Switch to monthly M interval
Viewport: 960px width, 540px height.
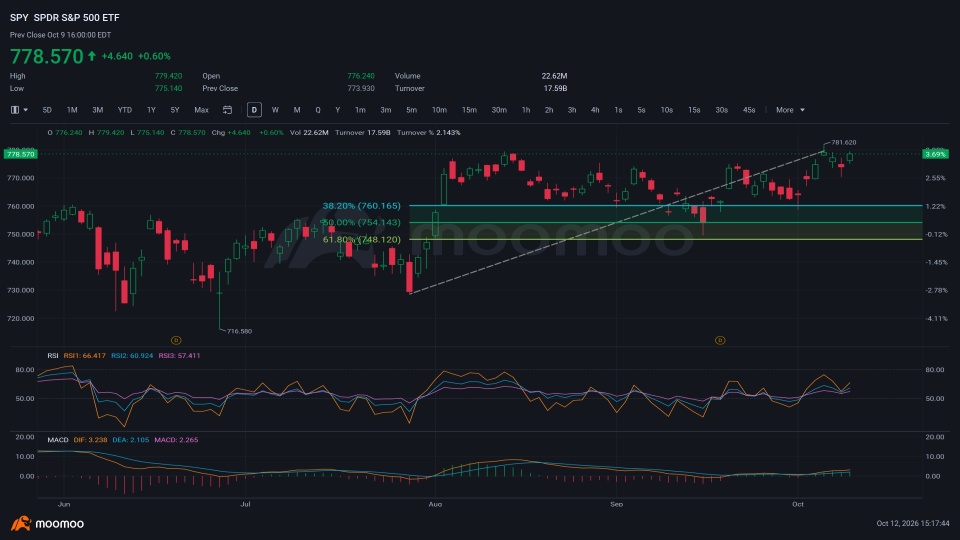tap(297, 110)
